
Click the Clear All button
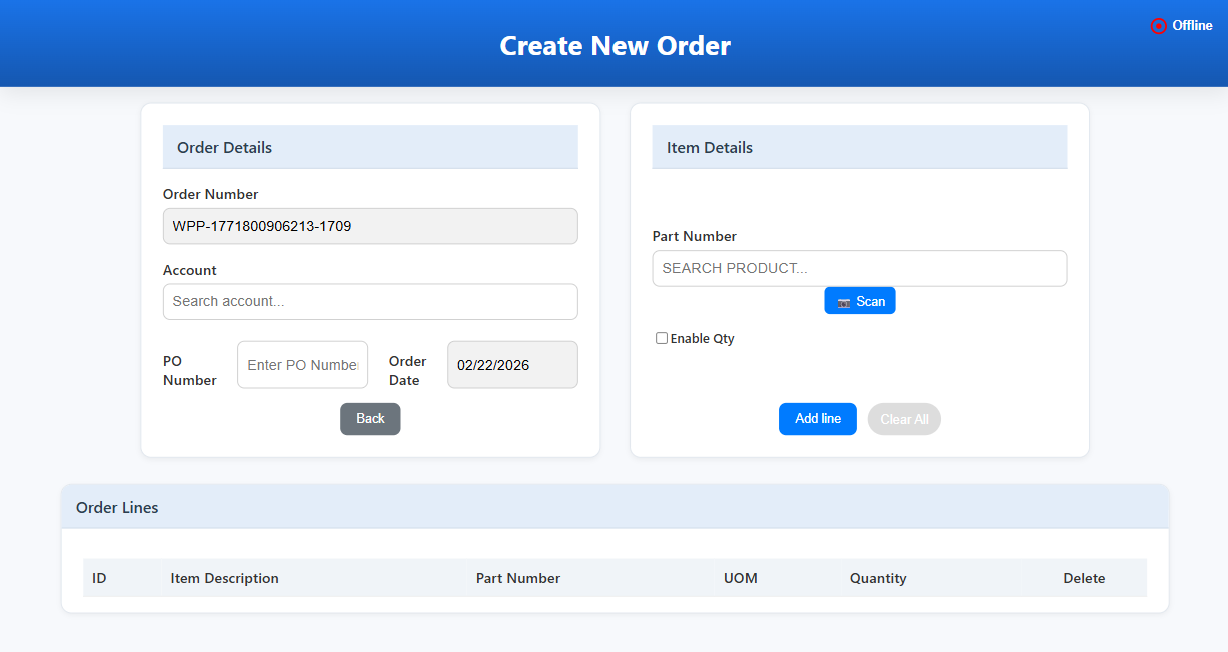click(904, 419)
